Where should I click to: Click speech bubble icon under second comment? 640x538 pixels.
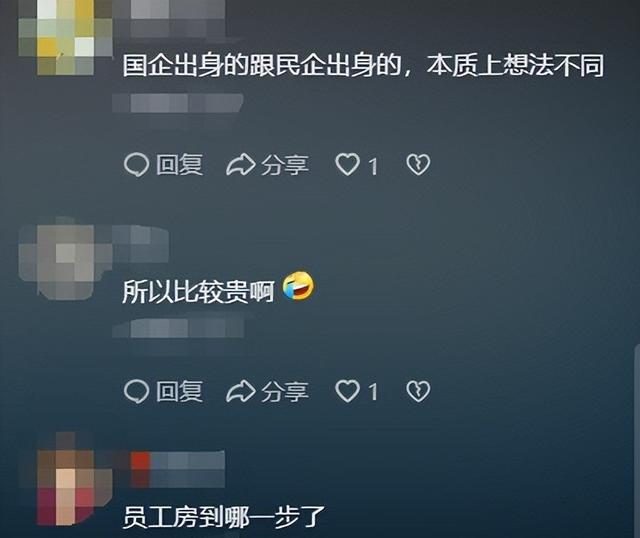click(136, 391)
